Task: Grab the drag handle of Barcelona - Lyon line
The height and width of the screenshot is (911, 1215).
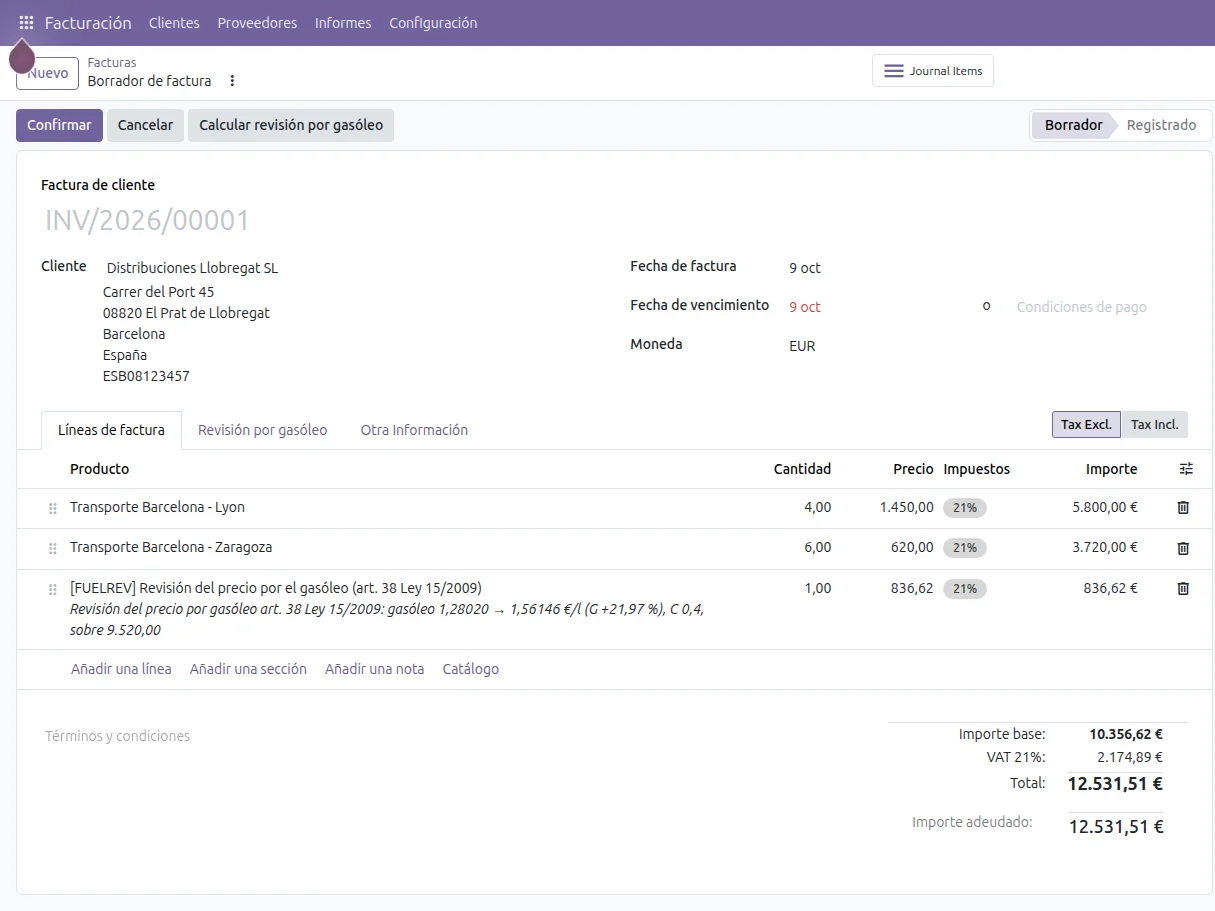Action: 53,509
